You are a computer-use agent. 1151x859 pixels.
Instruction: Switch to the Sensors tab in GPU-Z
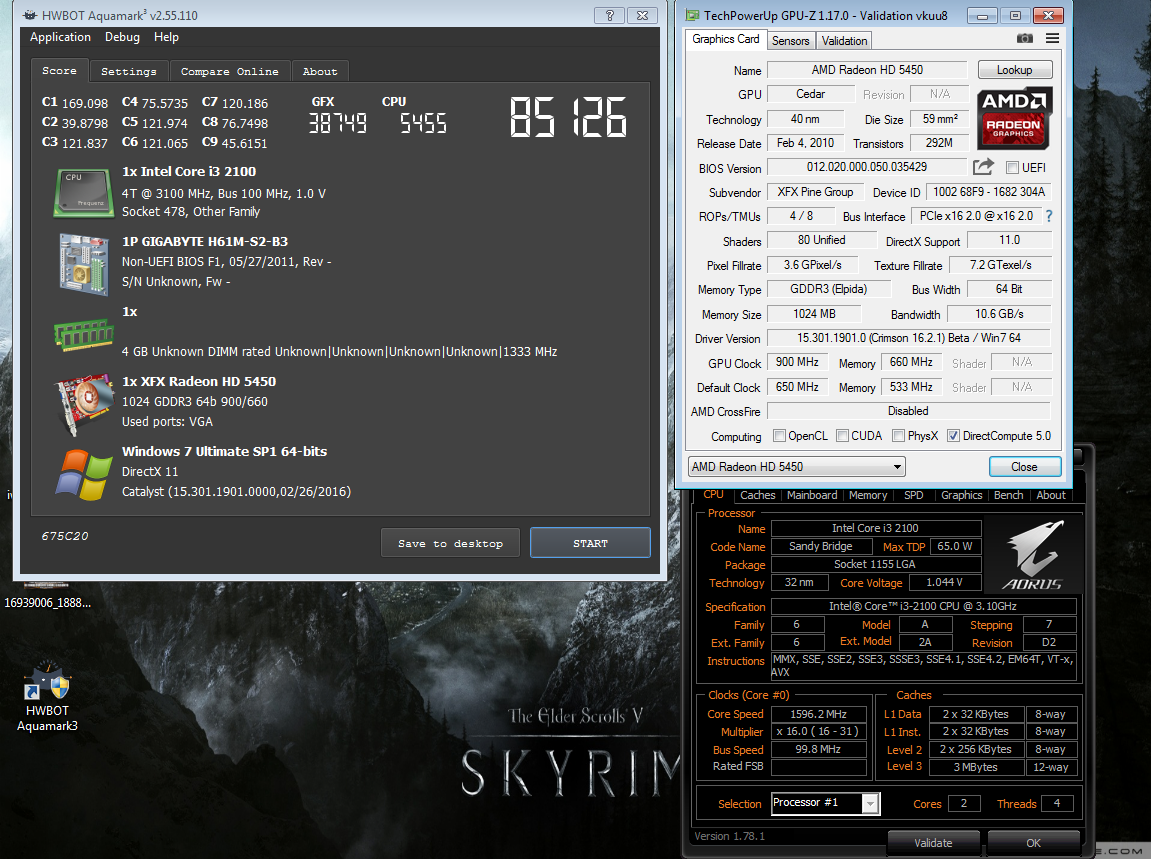click(791, 41)
